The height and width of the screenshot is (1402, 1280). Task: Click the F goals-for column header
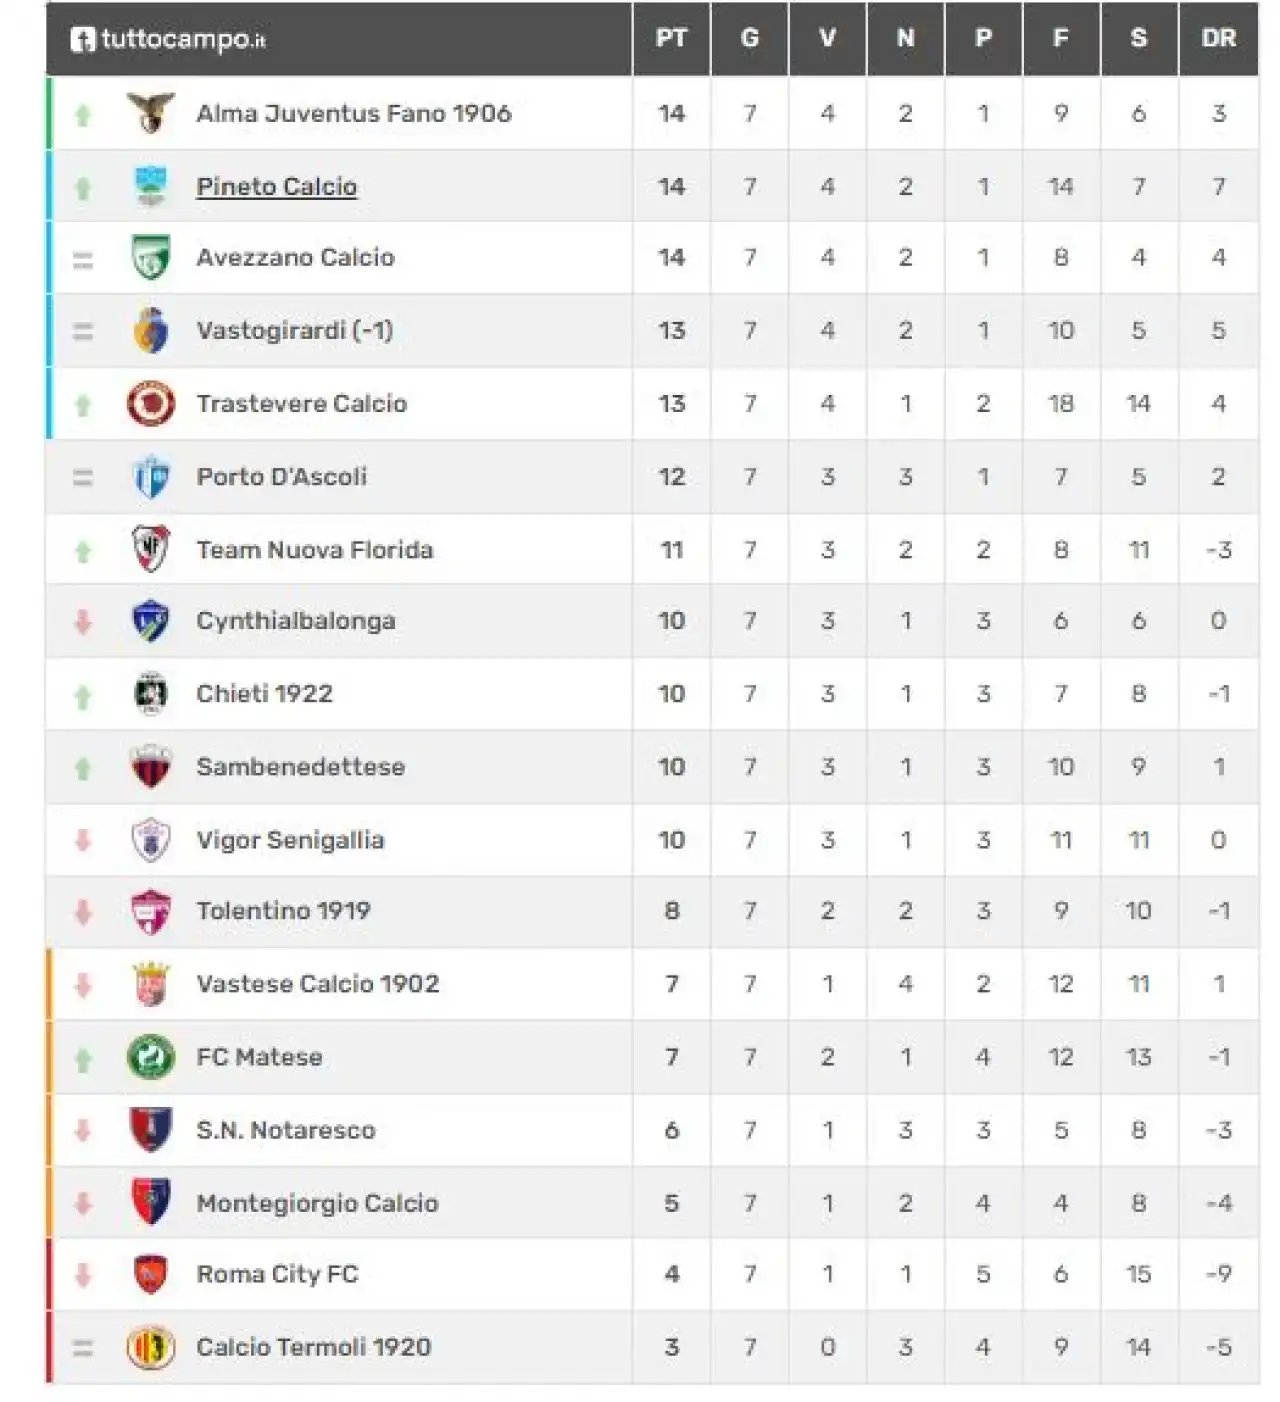pyautogui.click(x=1061, y=38)
